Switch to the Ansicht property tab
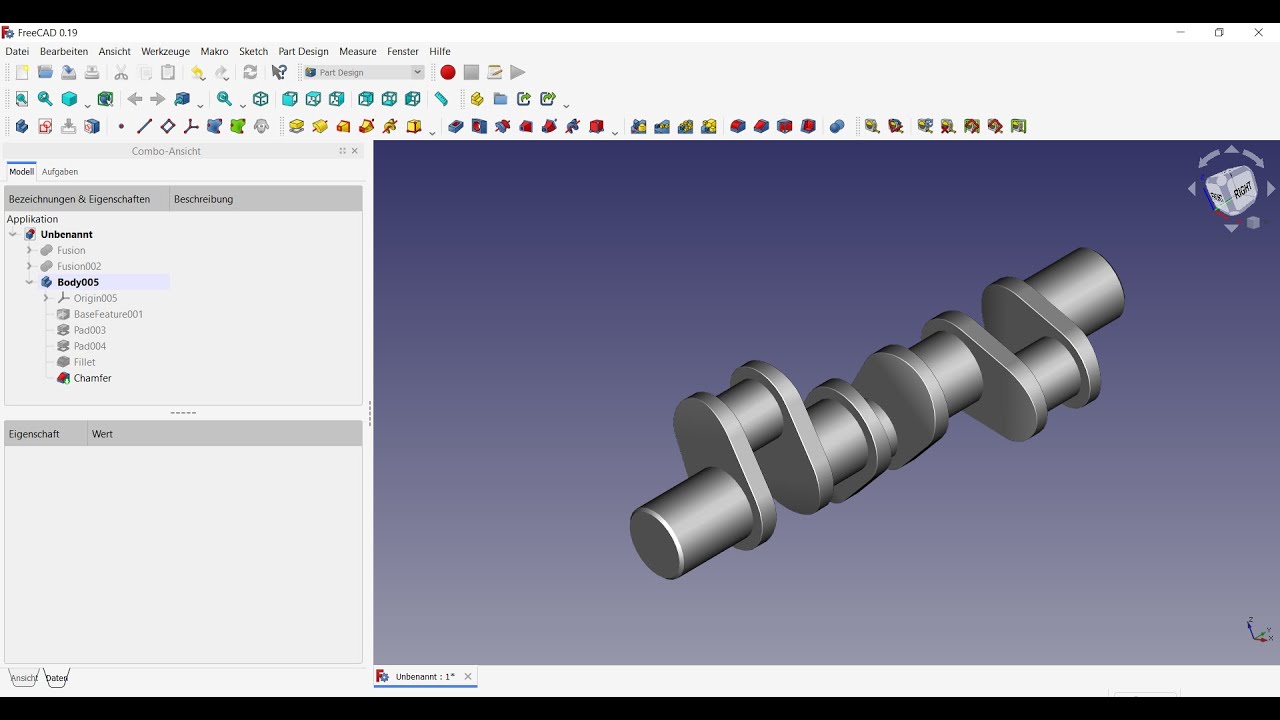Screen dimensions: 1280x720 click(x=24, y=678)
